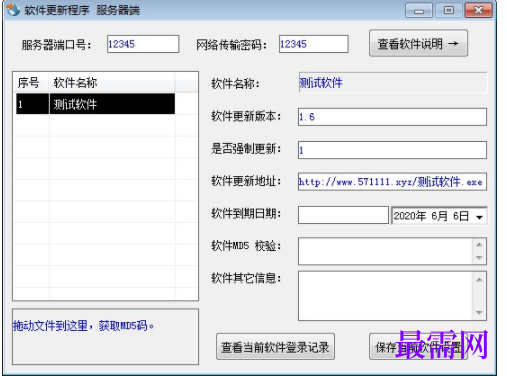Close the 软件更新程序 window
Viewport: 507px width, 376px height.
tap(478, 11)
